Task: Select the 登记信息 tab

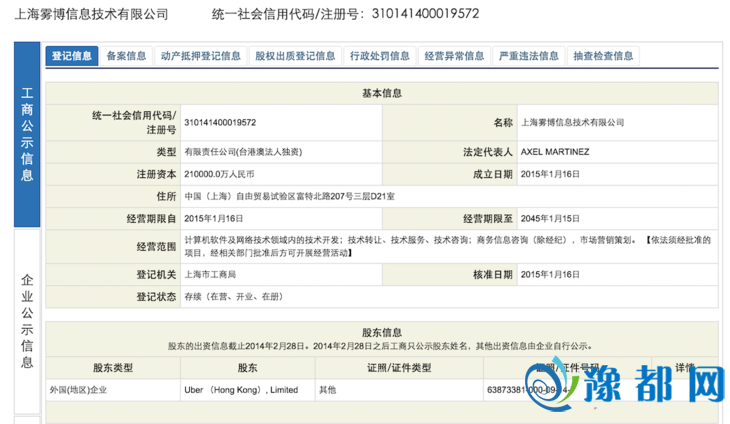Action: click(71, 56)
